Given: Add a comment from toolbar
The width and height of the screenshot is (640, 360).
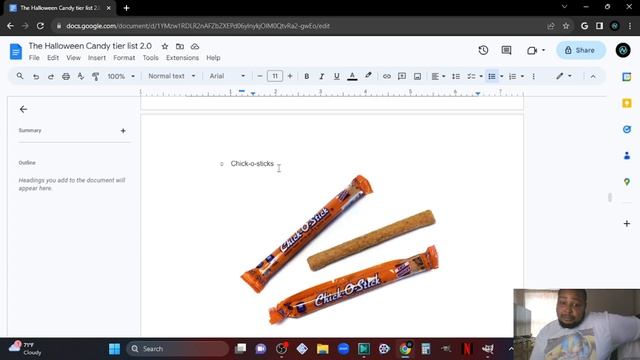Looking at the screenshot, I should (402, 76).
